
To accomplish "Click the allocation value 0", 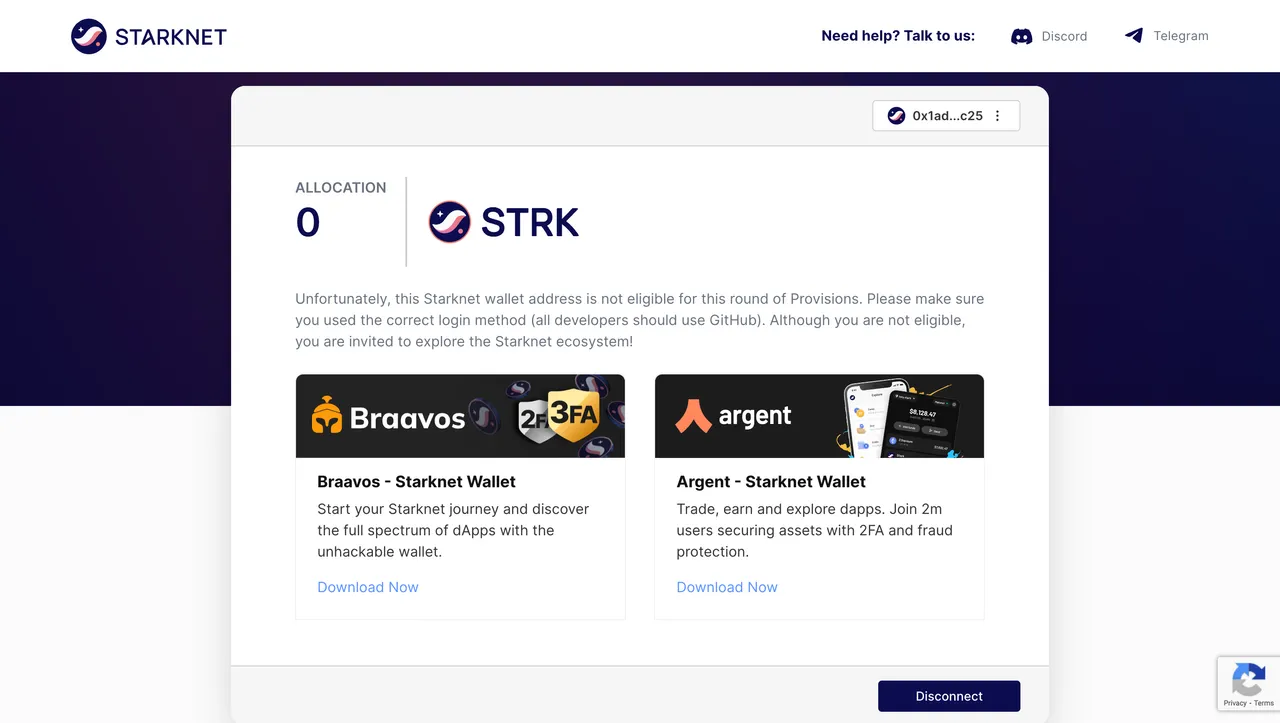I will click(308, 222).
